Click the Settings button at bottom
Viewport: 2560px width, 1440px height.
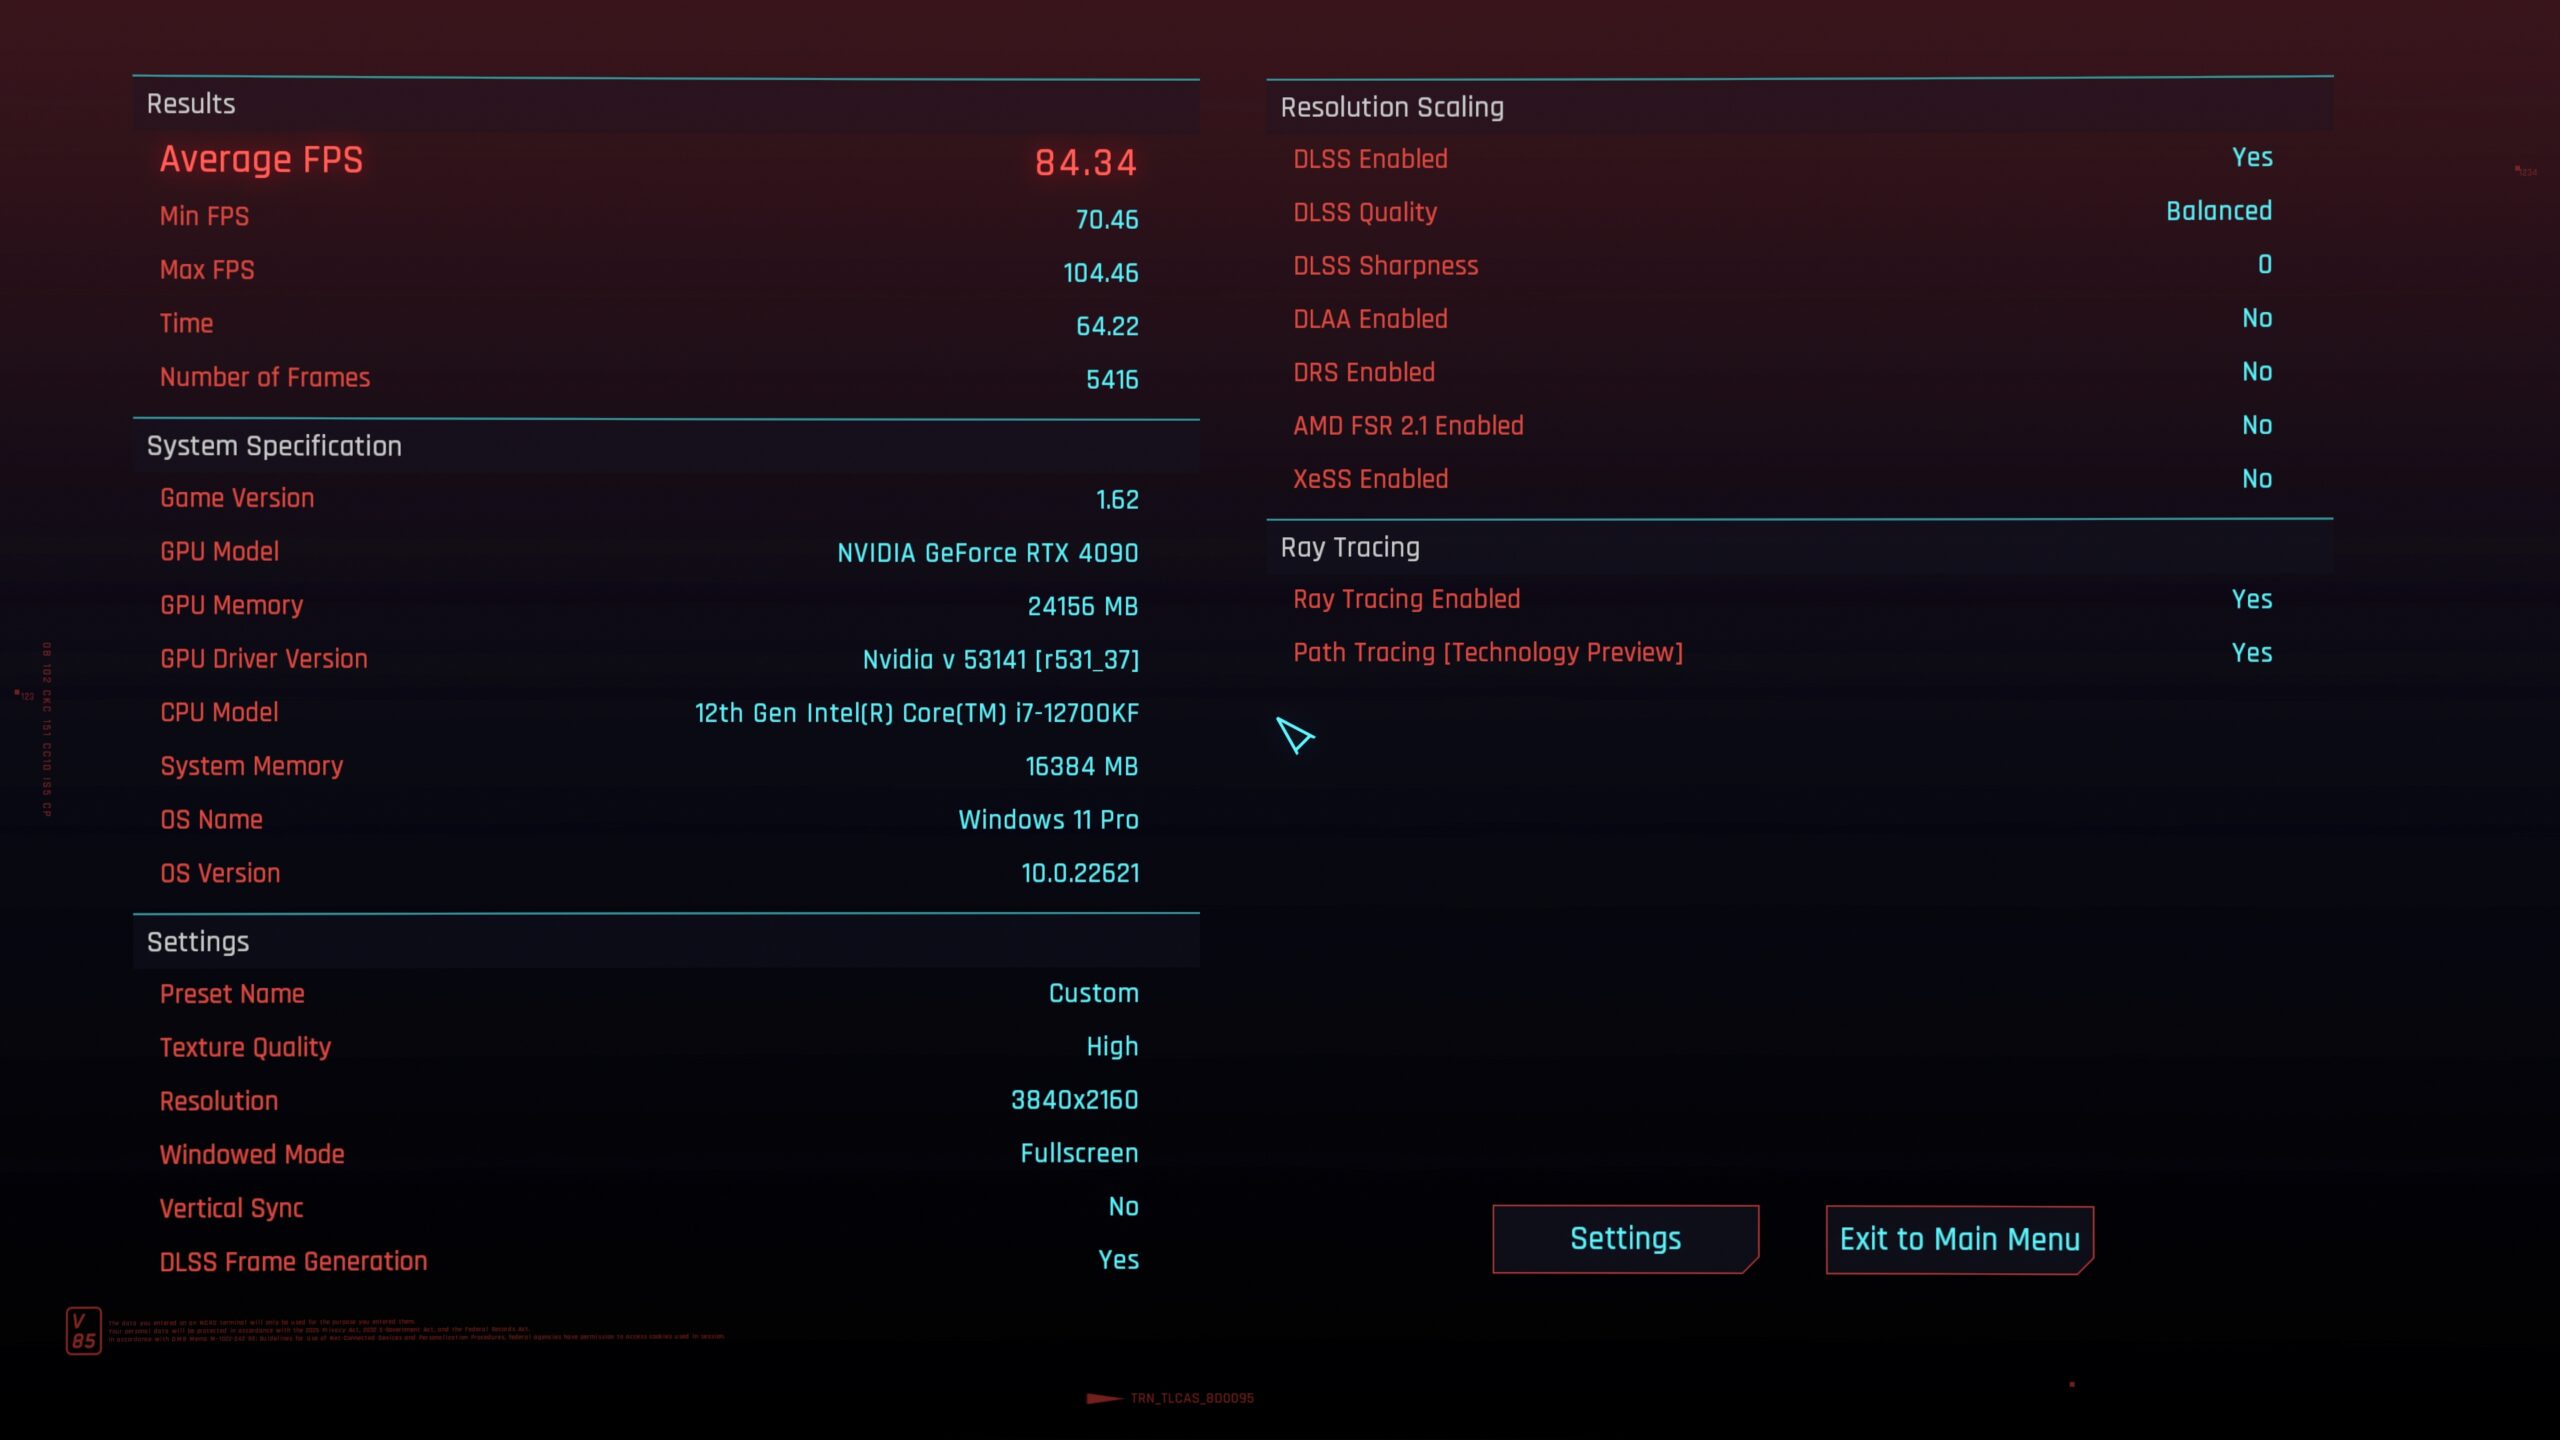[1625, 1240]
